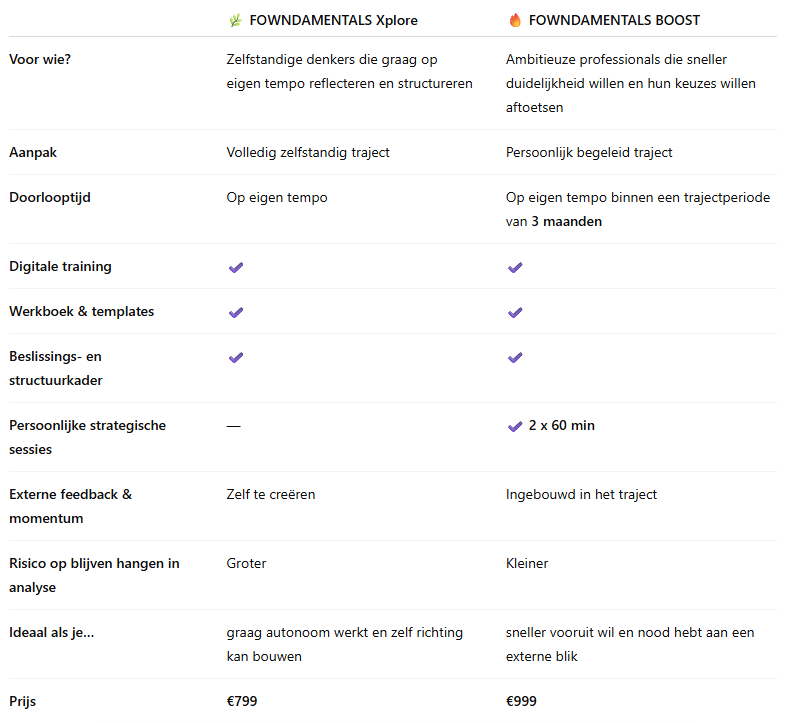Click the Xplore checkmark for Beslissings- en structuurkader

coord(236,357)
